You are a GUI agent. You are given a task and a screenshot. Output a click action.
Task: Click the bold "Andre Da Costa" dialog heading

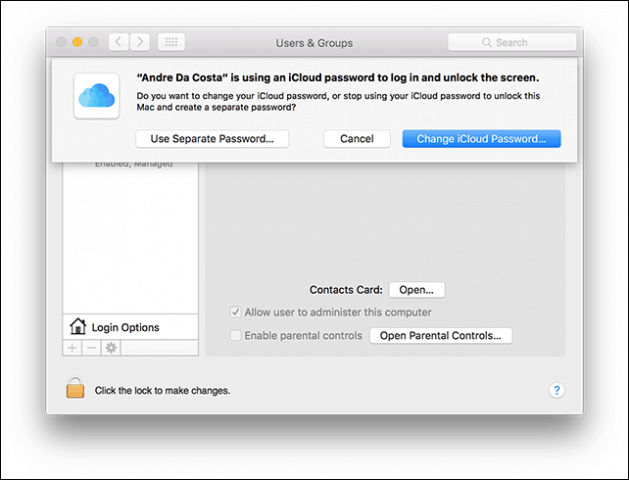[x=338, y=78]
